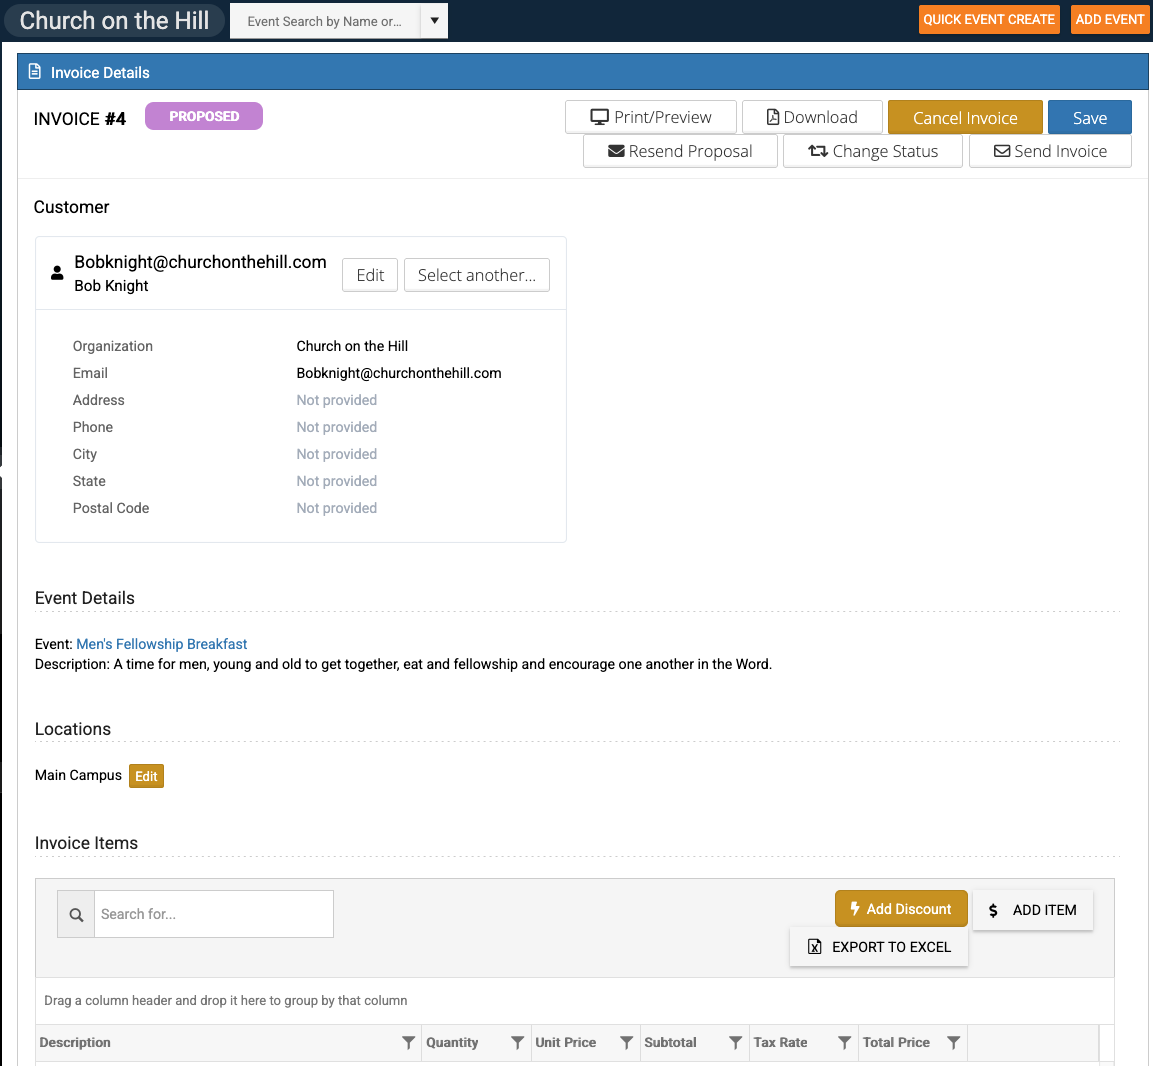1153x1066 pixels.
Task: Open the Total Price column filter
Action: (x=953, y=1043)
